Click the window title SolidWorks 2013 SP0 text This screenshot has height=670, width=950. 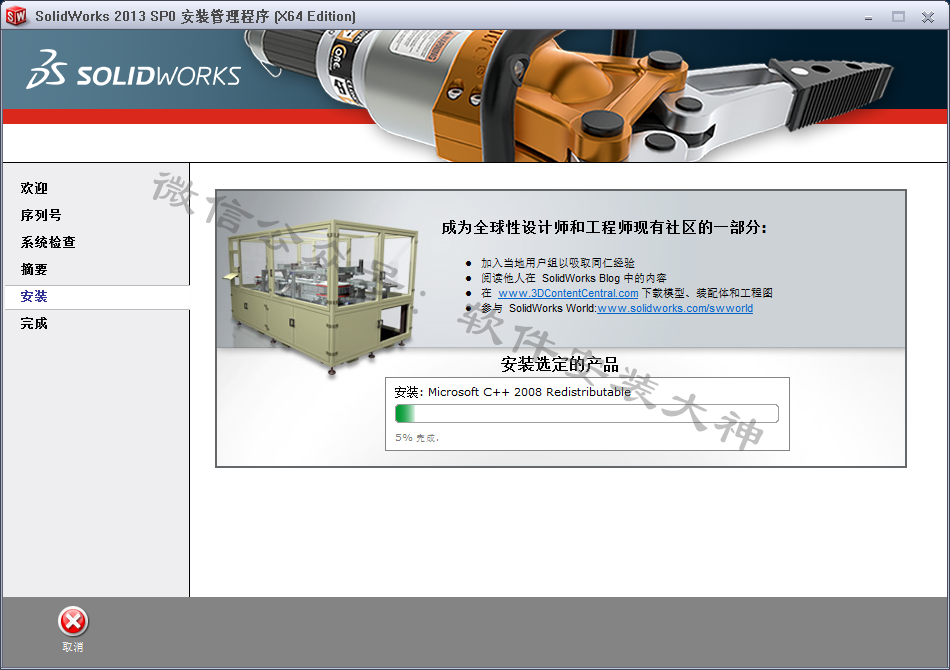click(195, 16)
